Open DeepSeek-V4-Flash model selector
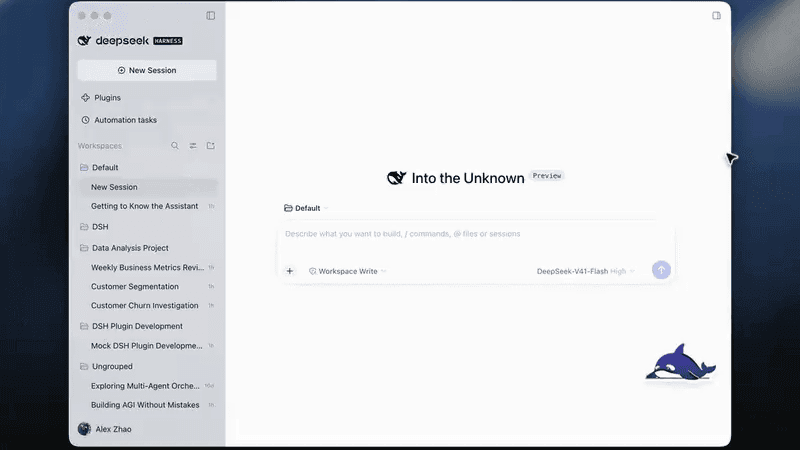The height and width of the screenshot is (450, 800). pos(586,271)
